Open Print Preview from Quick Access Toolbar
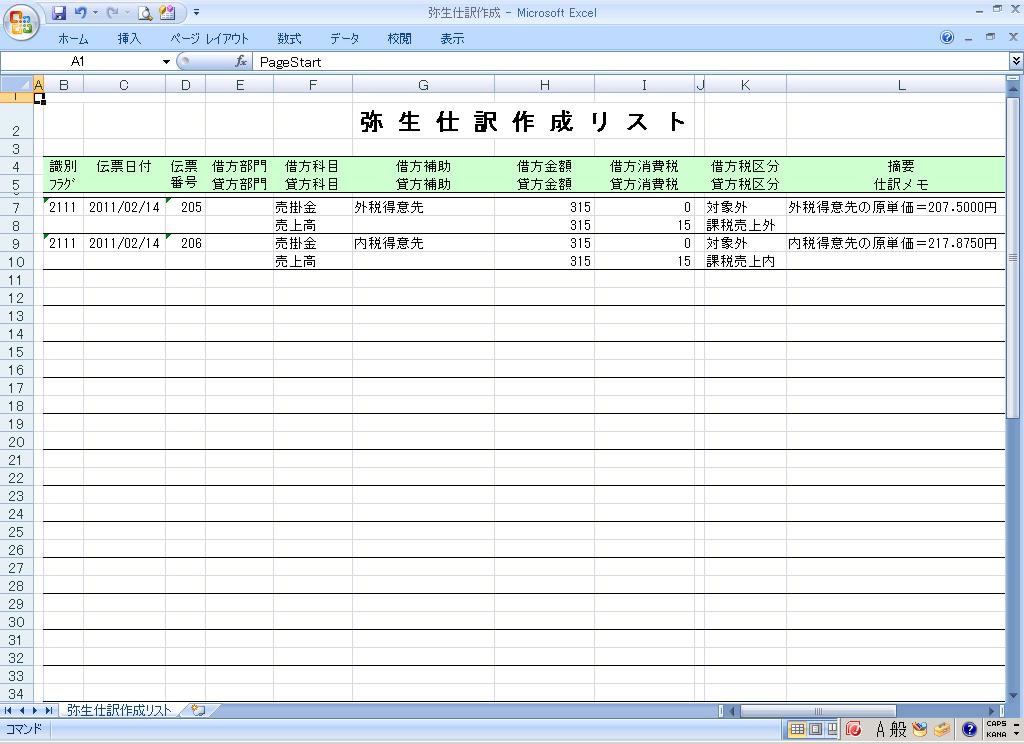 (145, 12)
